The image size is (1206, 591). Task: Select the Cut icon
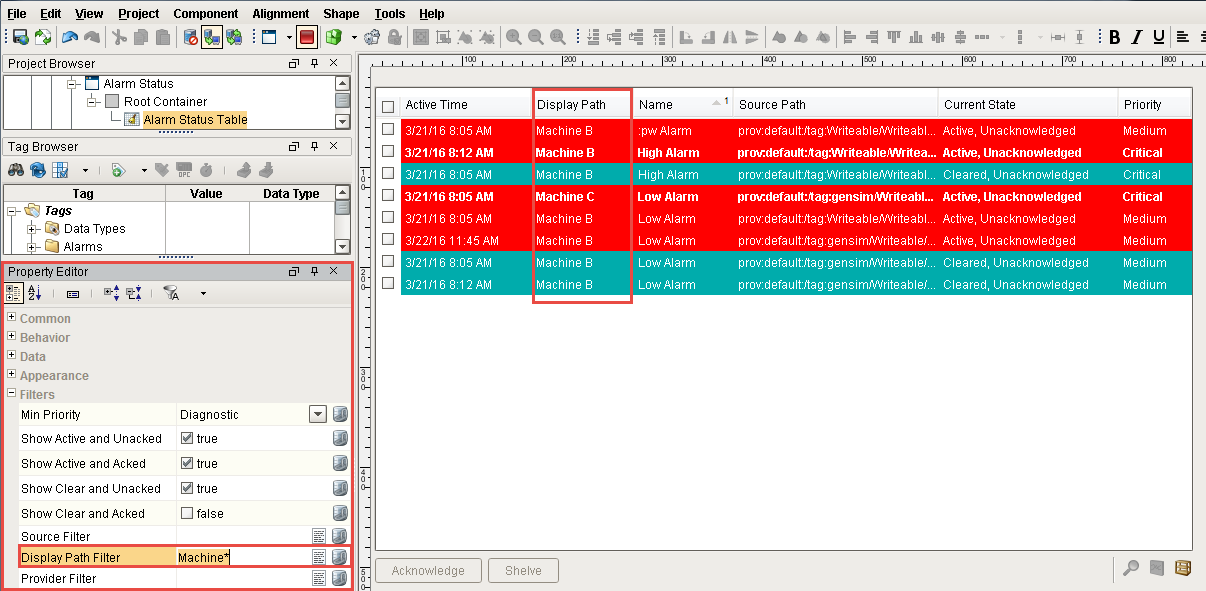119,37
